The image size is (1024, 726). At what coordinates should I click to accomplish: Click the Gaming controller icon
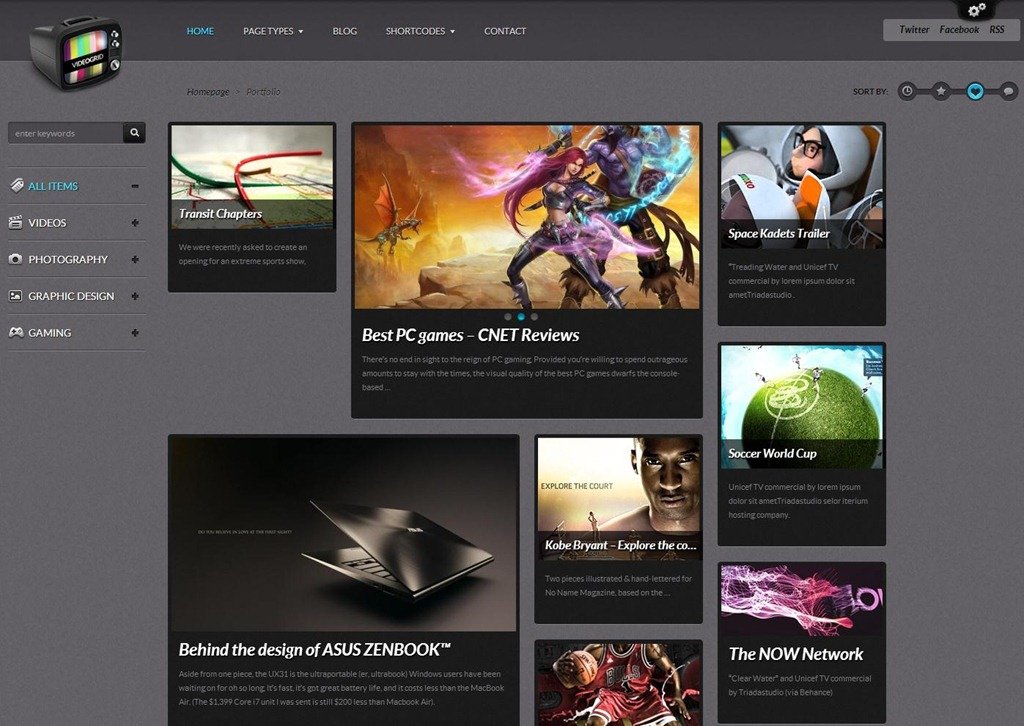pyautogui.click(x=16, y=332)
